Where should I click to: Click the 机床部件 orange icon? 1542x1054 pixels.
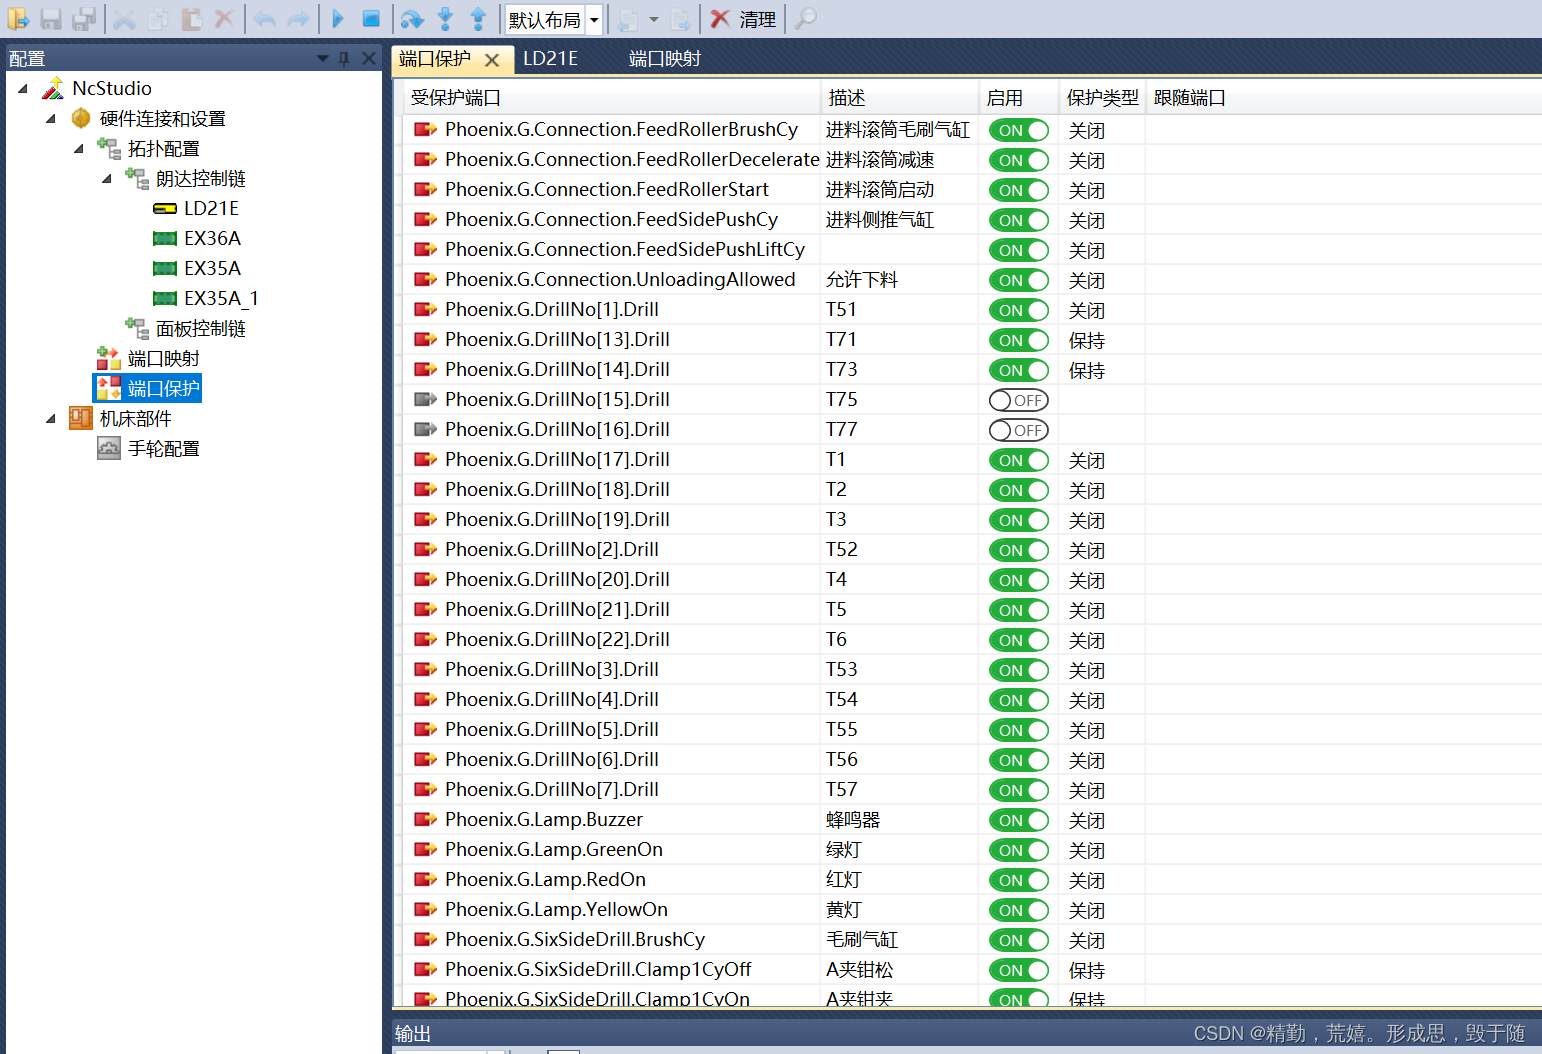click(81, 418)
